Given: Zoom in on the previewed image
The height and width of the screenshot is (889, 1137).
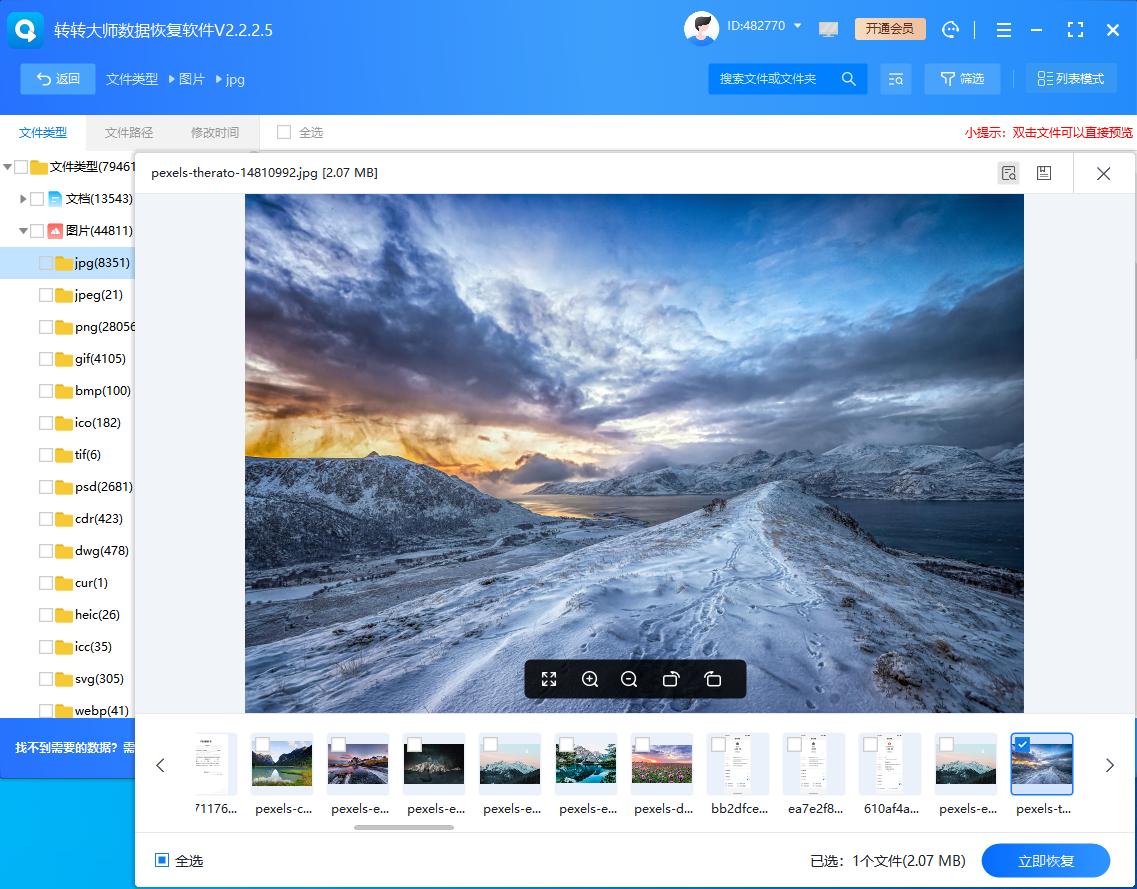Looking at the screenshot, I should (589, 679).
